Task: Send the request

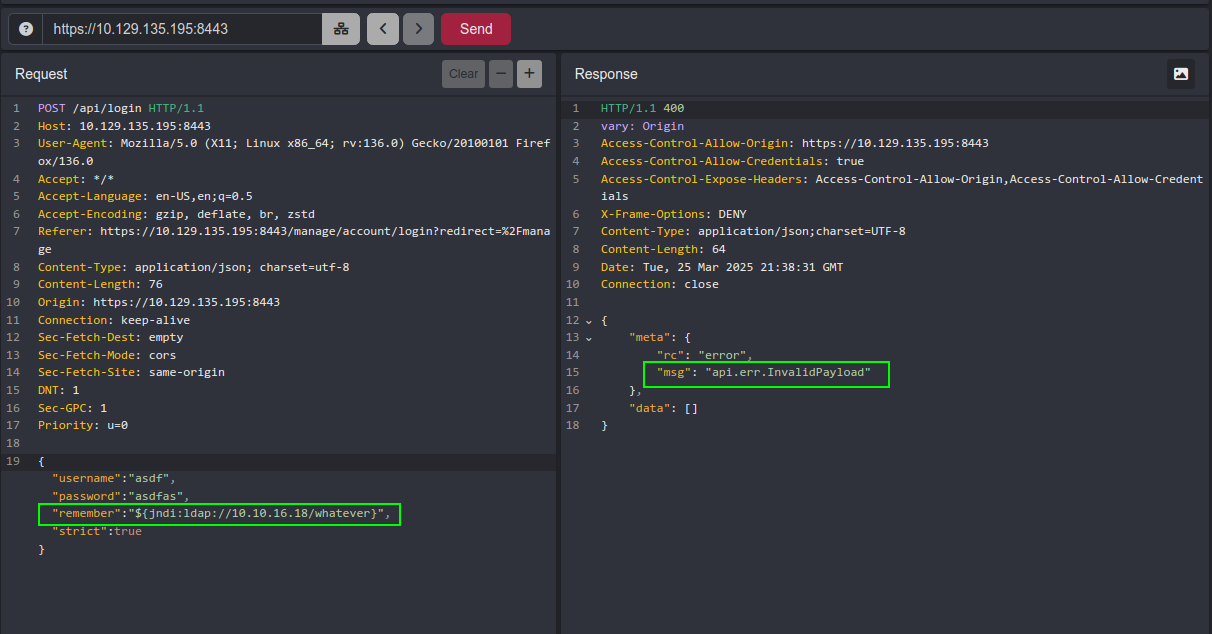Action: 476,29
